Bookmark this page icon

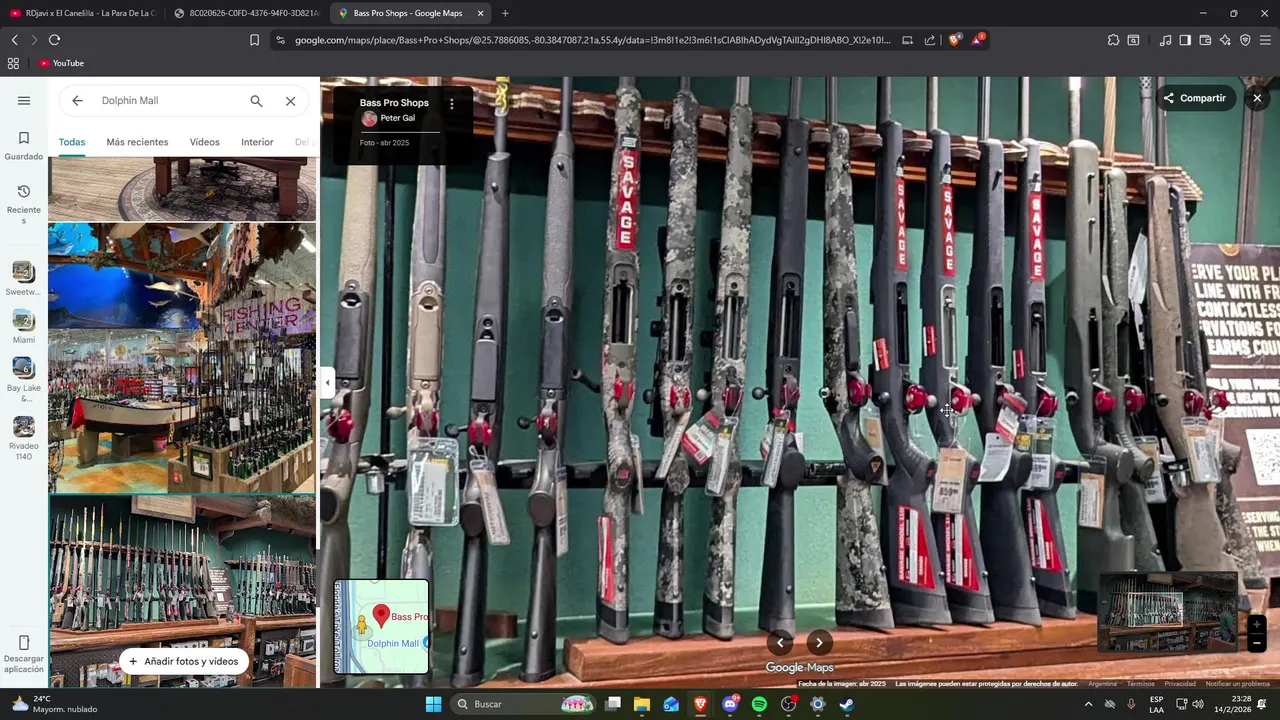pos(254,40)
